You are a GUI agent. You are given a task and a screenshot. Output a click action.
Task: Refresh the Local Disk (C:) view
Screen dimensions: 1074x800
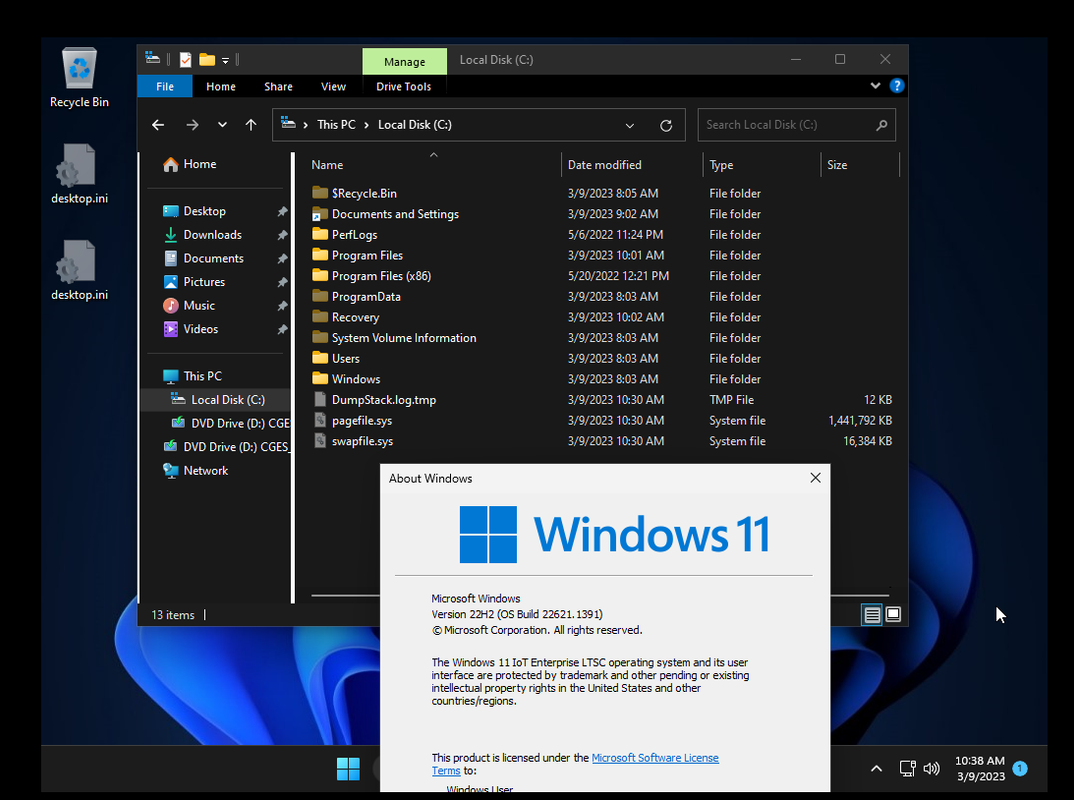click(666, 125)
